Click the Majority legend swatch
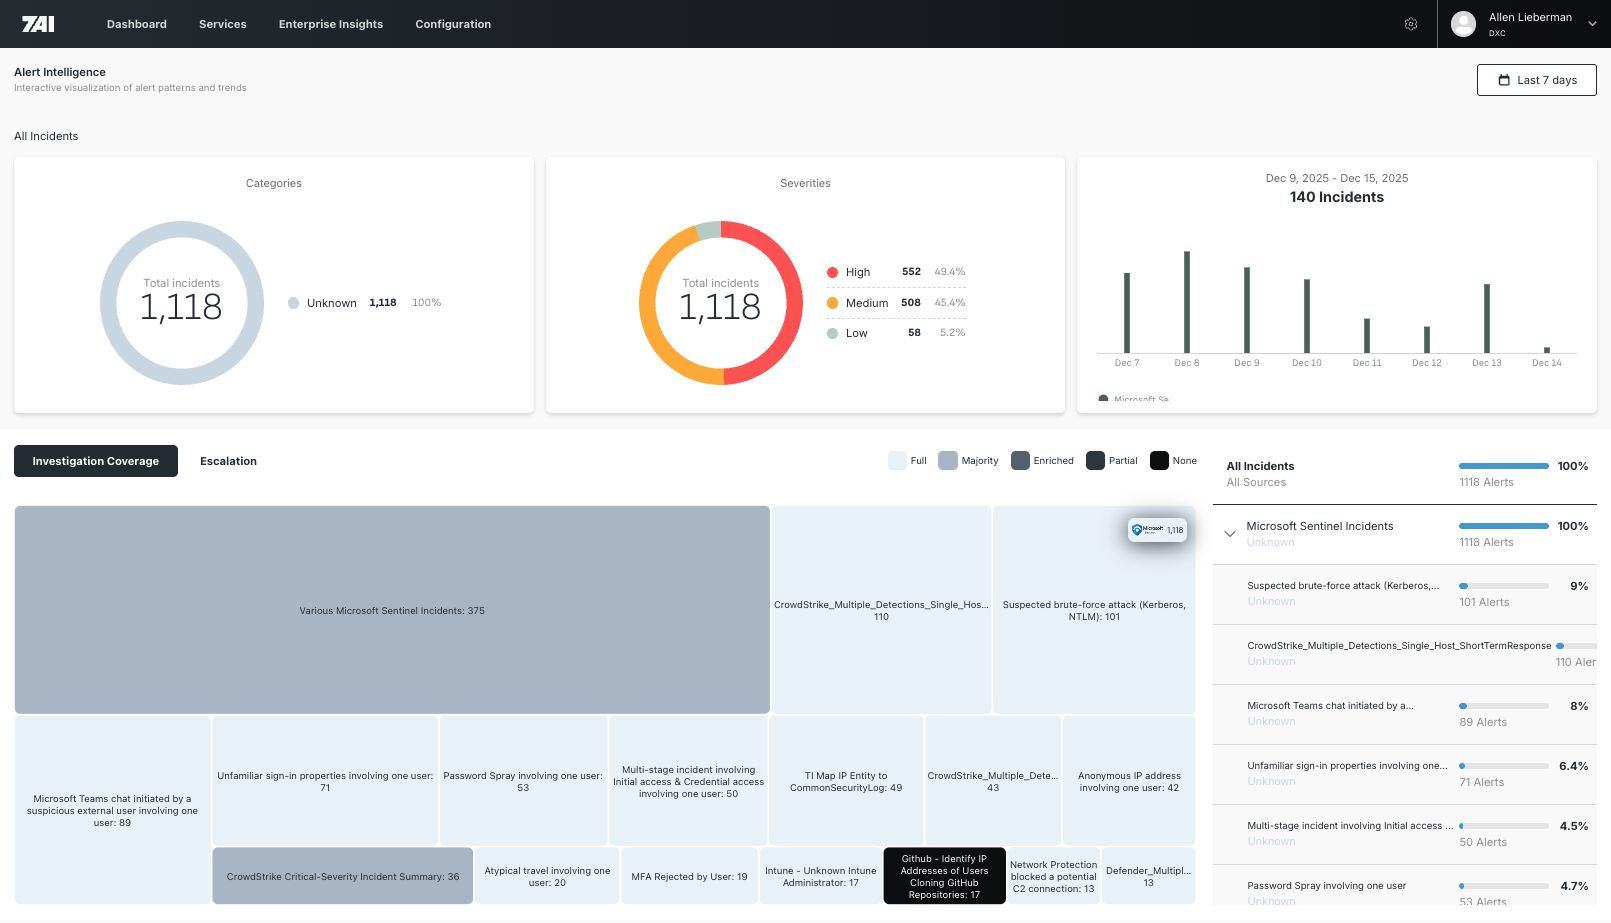 pyautogui.click(x=948, y=460)
